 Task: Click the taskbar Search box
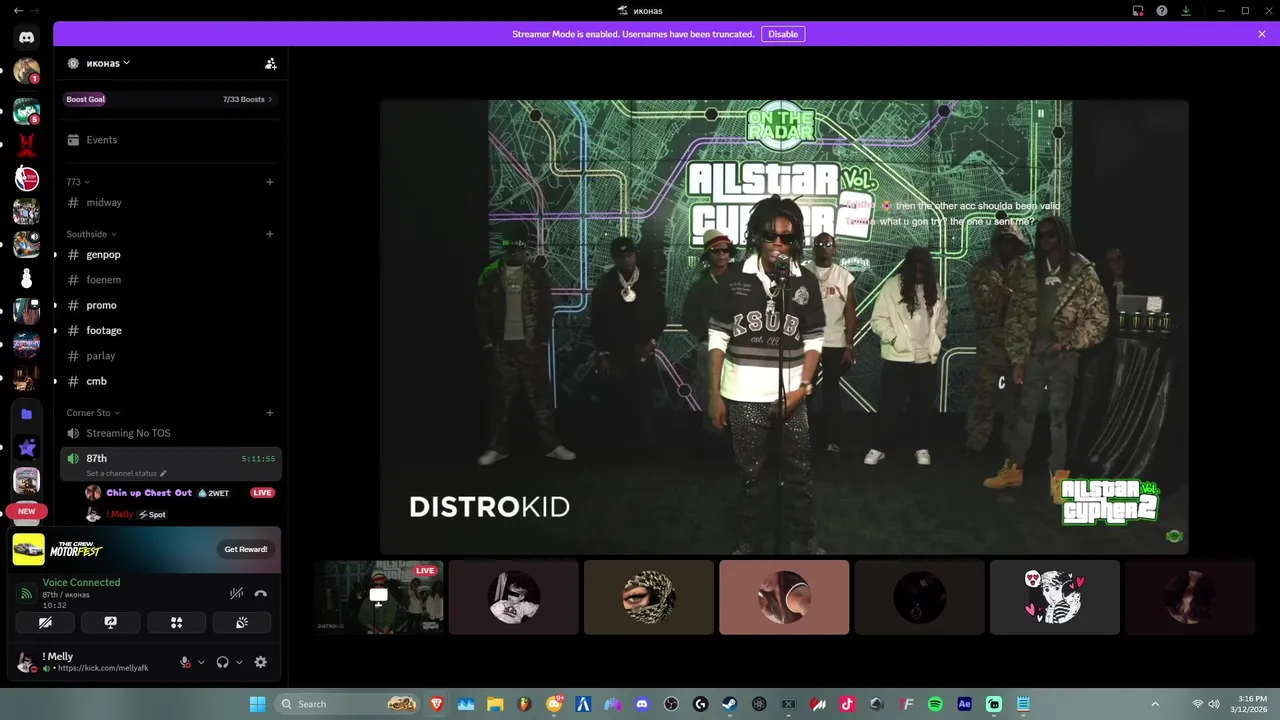pyautogui.click(x=349, y=704)
